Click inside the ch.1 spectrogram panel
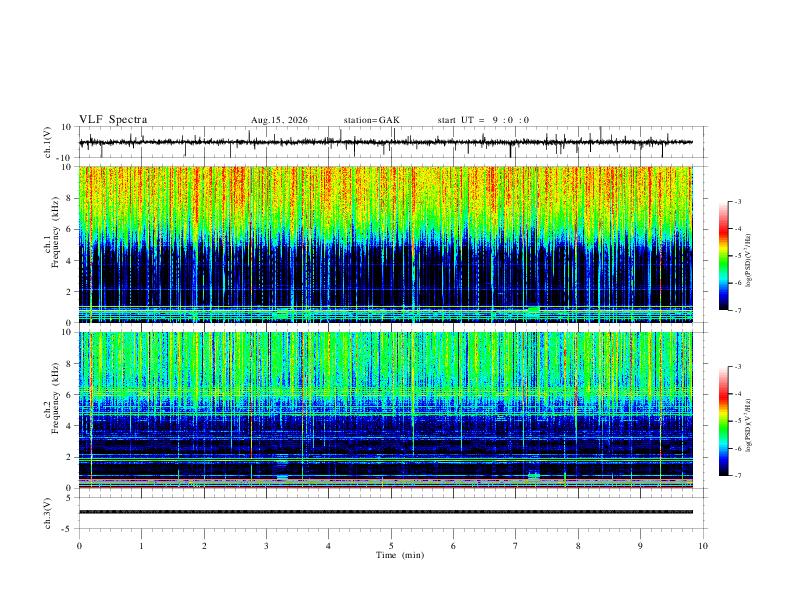792x612 pixels. tap(386, 244)
